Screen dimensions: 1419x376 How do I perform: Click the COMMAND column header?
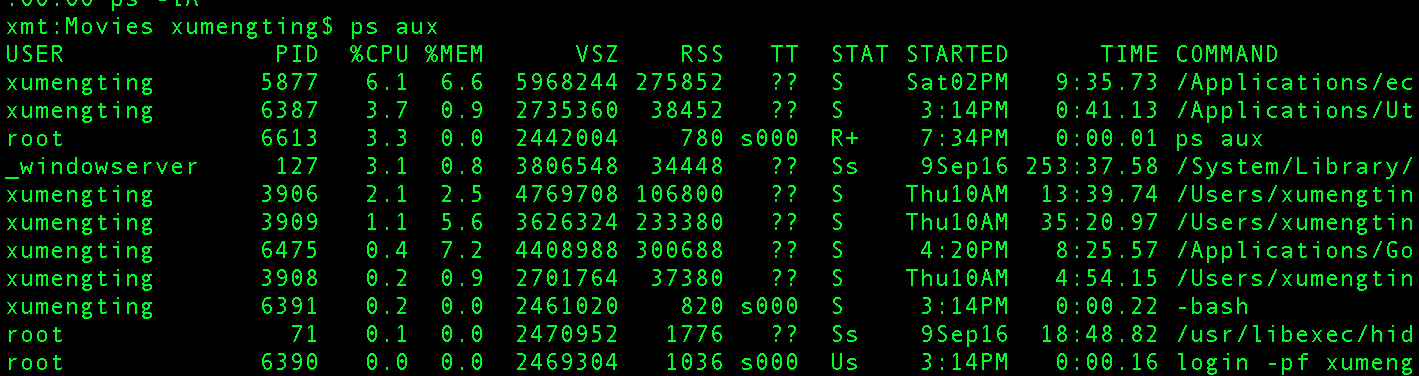click(1227, 54)
